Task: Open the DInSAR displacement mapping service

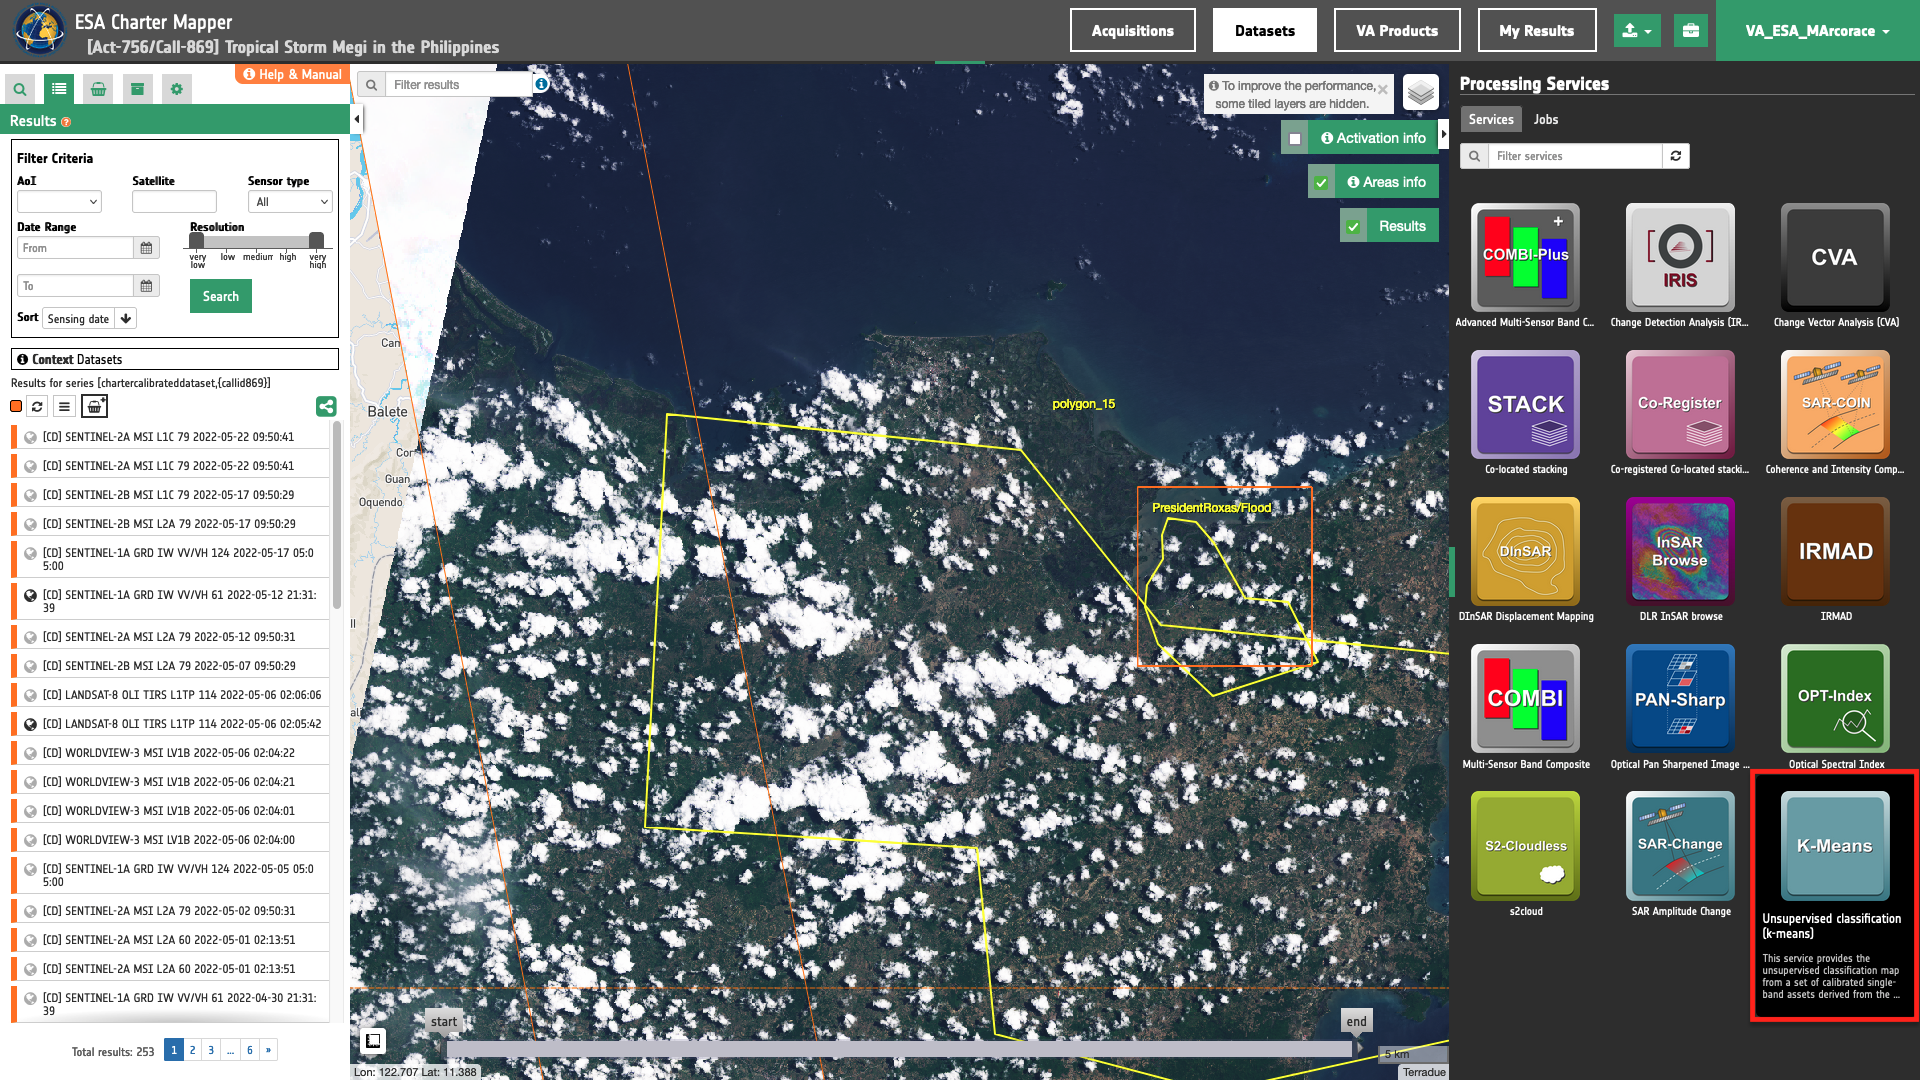Action: pyautogui.click(x=1525, y=551)
